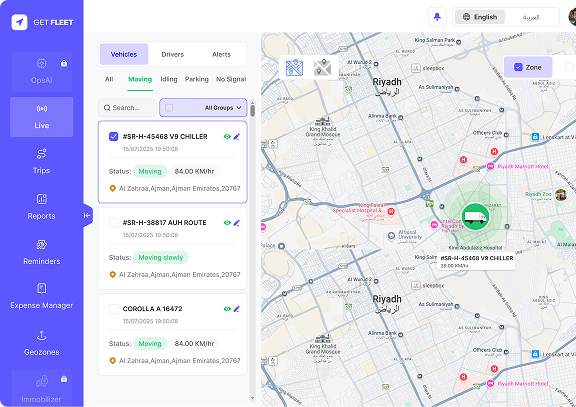Open the OpsAI sidebar item
This screenshot has width=576, height=407.
42,72
